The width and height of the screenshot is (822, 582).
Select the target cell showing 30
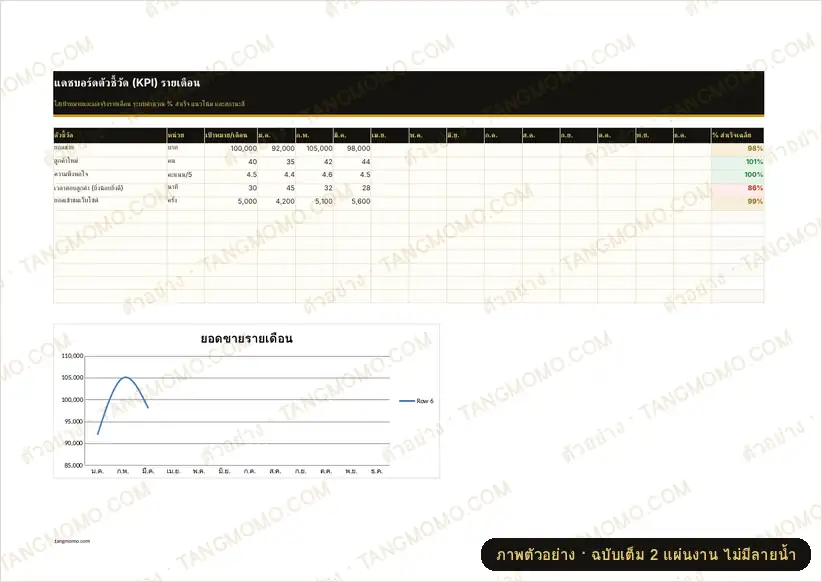pyautogui.click(x=231, y=188)
